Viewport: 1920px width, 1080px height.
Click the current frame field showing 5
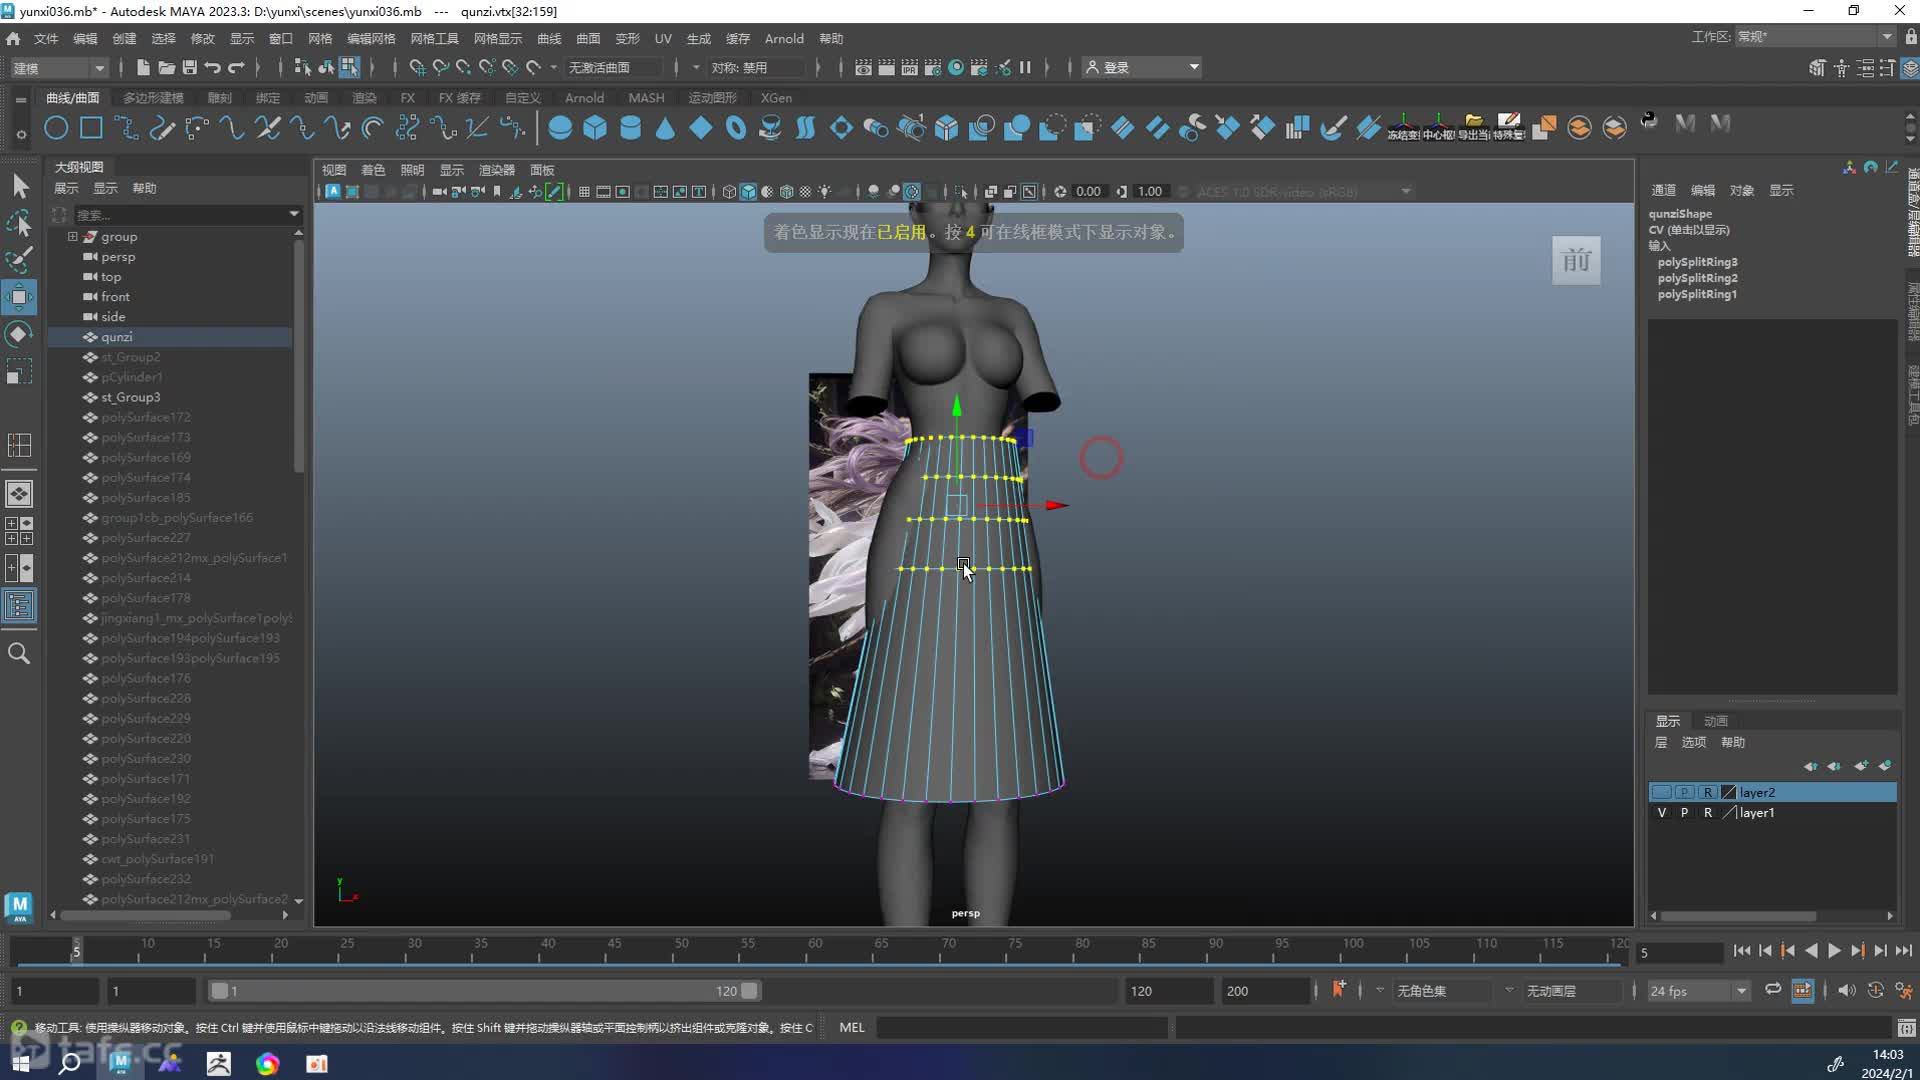coord(1680,953)
